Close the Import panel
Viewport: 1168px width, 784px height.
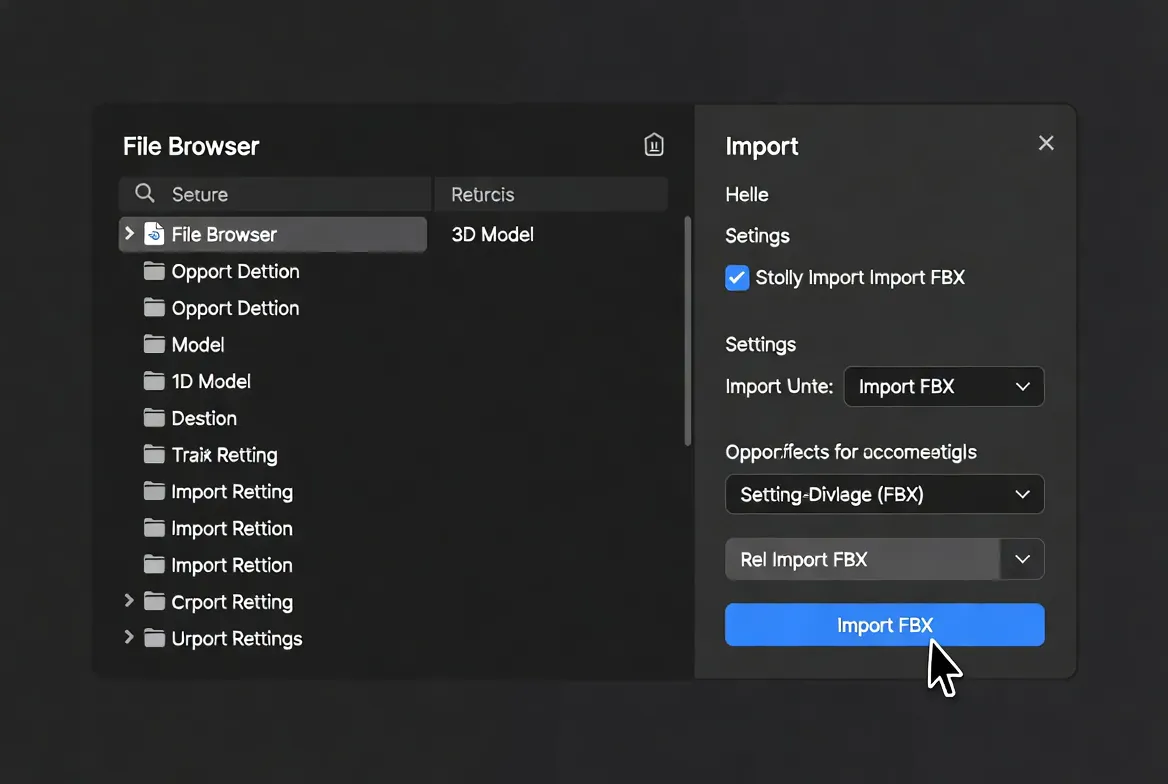click(1046, 143)
